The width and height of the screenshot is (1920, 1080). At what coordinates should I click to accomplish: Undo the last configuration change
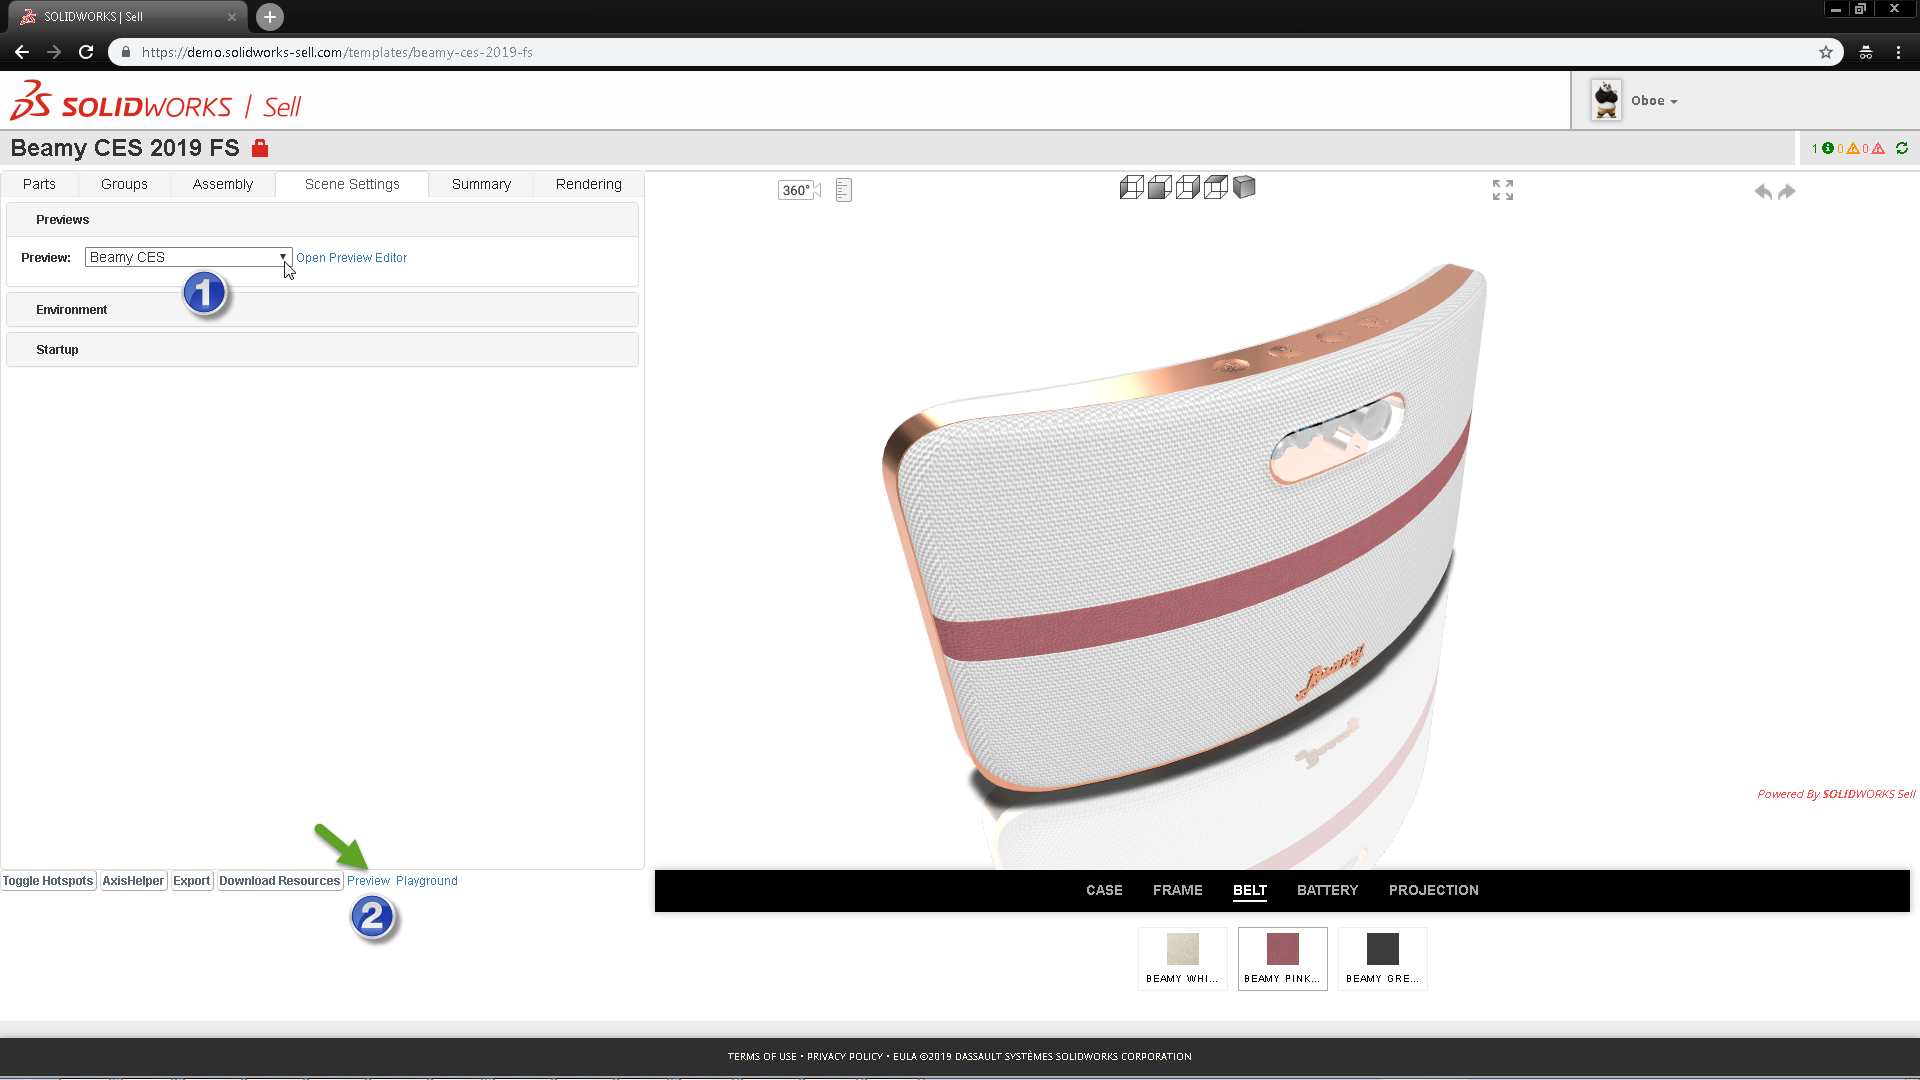pos(1763,191)
